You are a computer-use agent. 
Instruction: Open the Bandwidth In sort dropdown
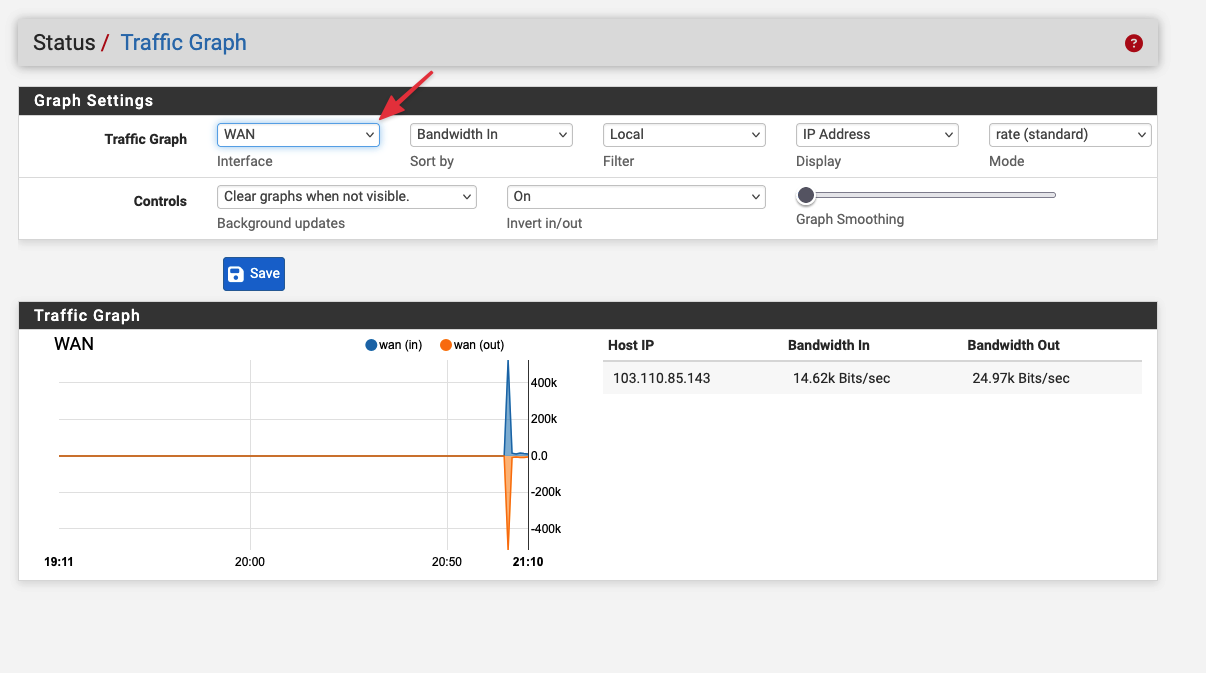(491, 135)
